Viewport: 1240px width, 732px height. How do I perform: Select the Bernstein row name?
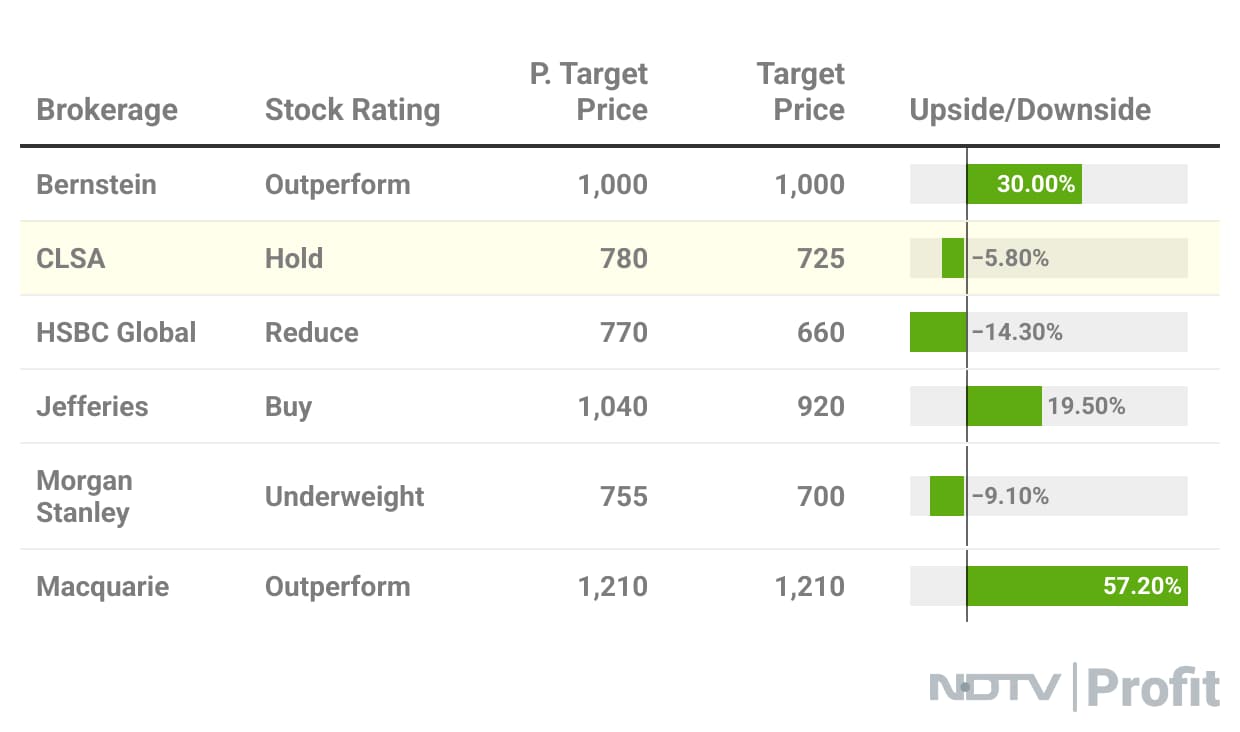(96, 184)
